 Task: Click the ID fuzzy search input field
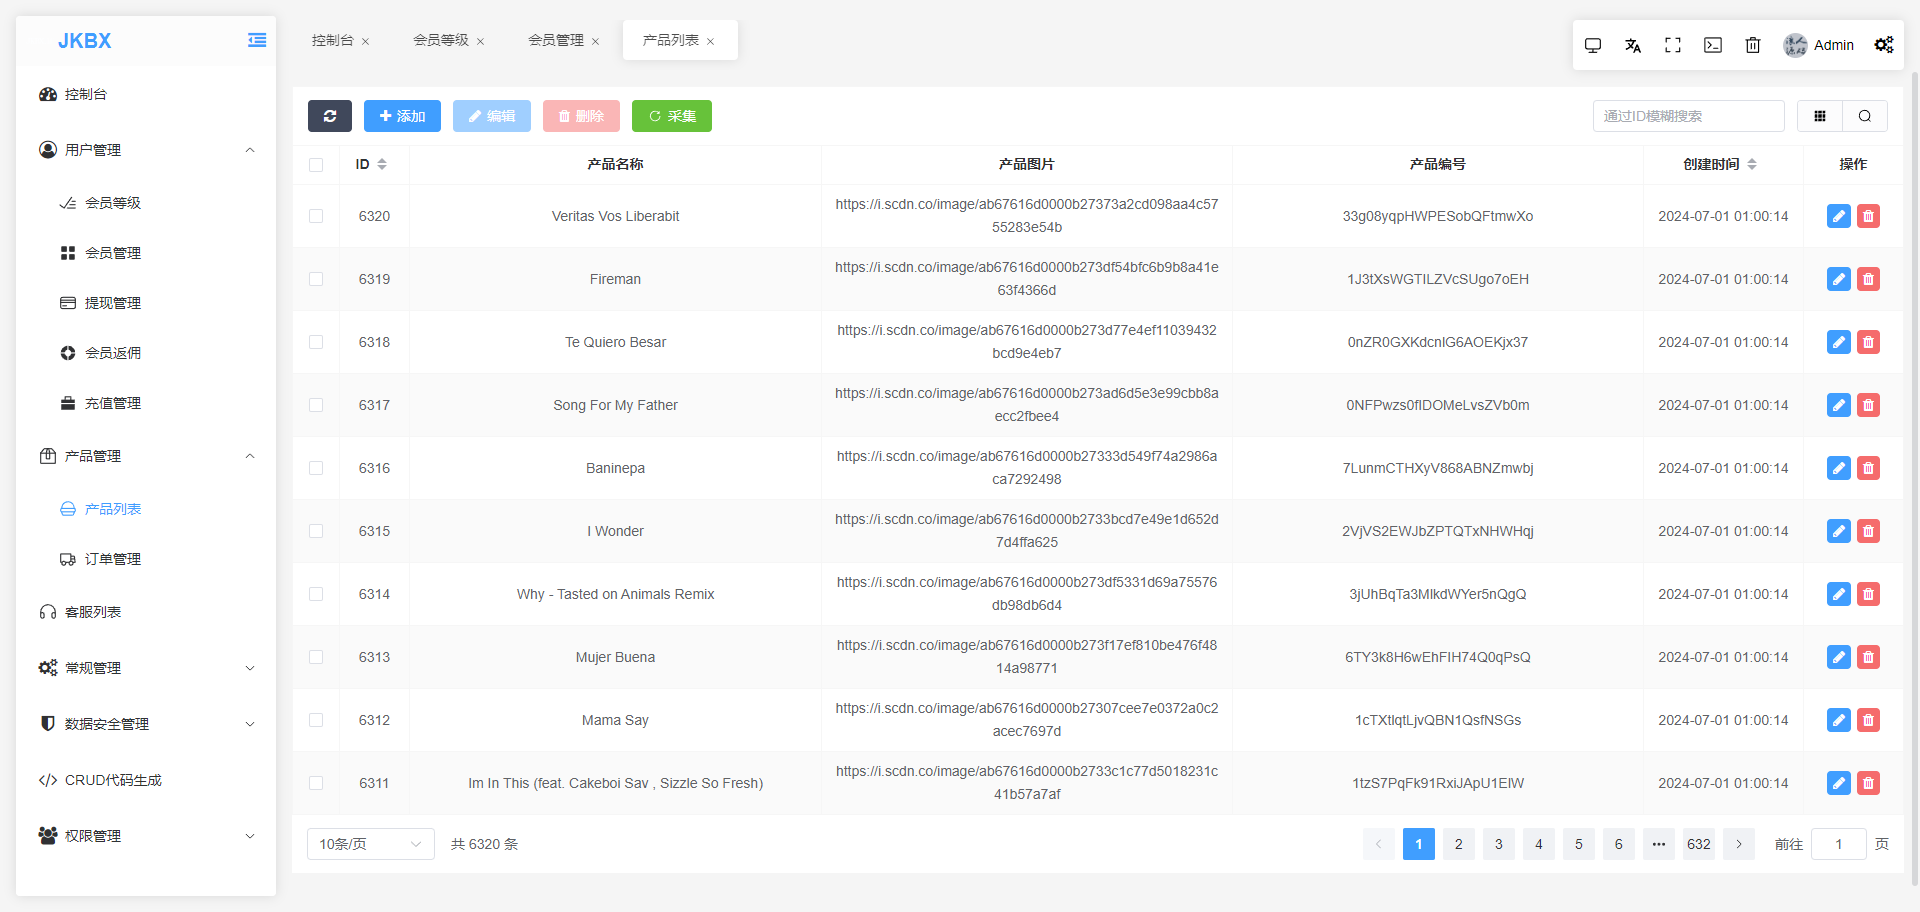tap(1688, 116)
